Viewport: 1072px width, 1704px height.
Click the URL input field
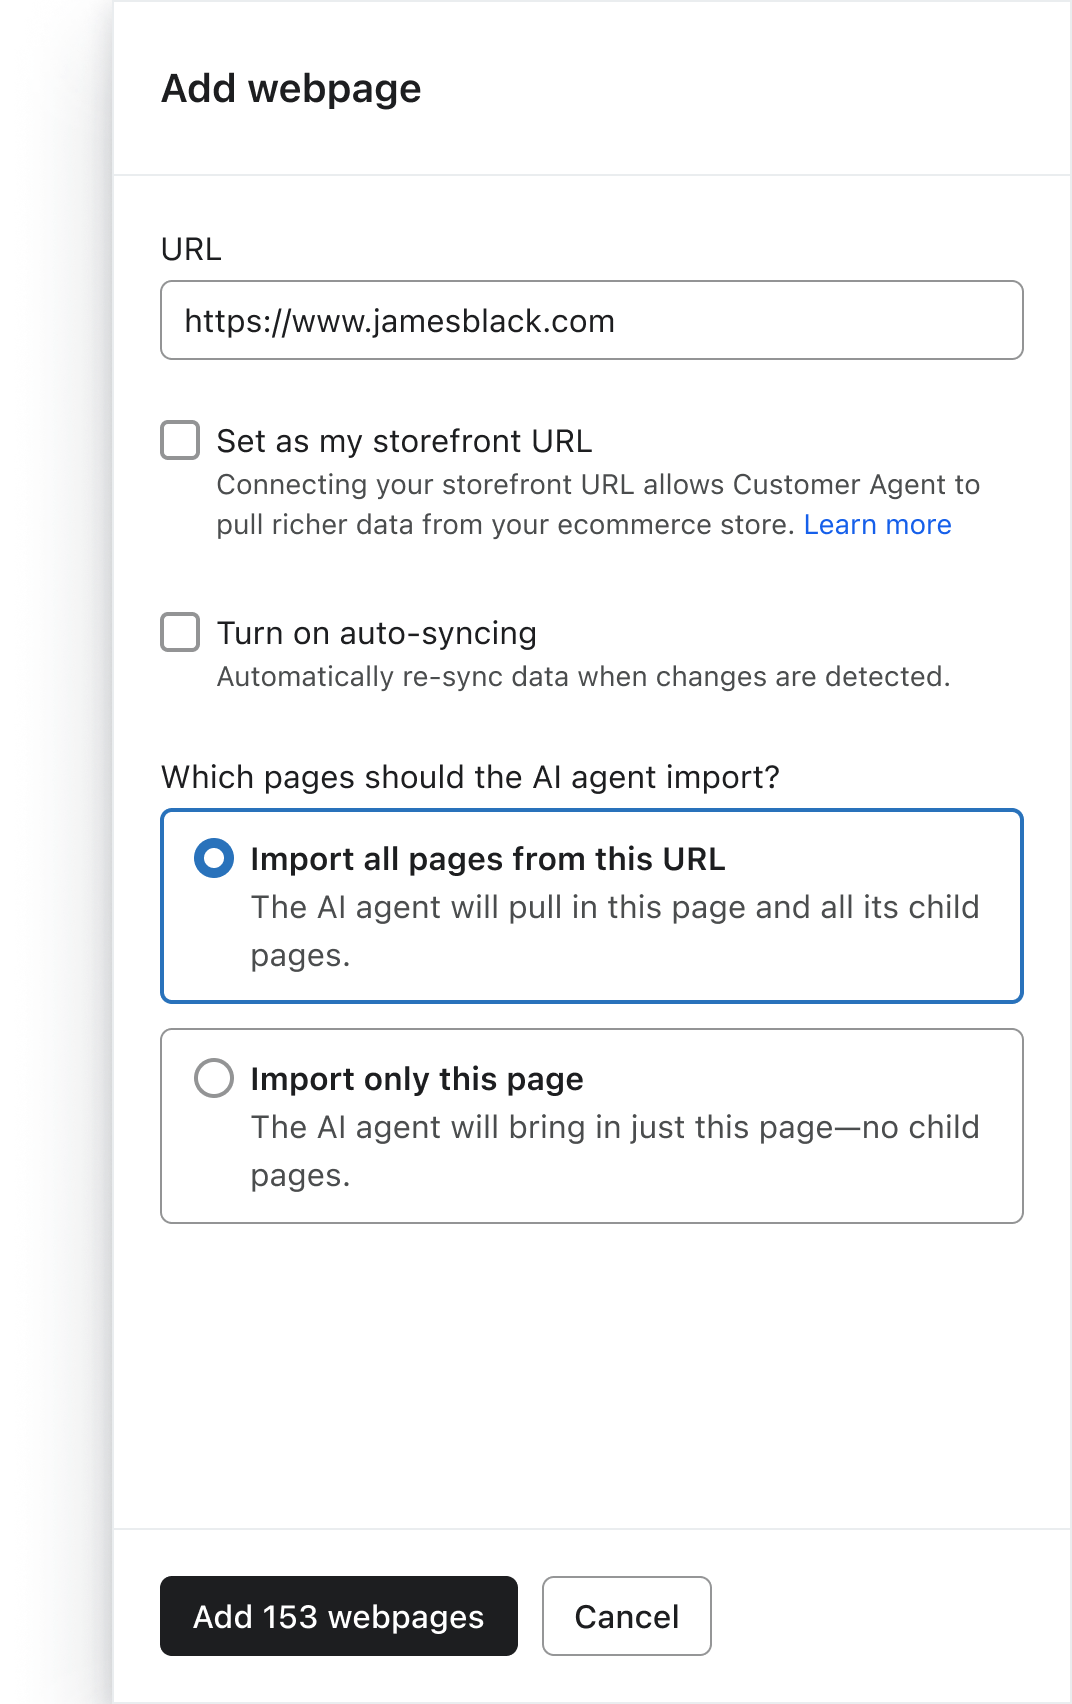point(590,320)
